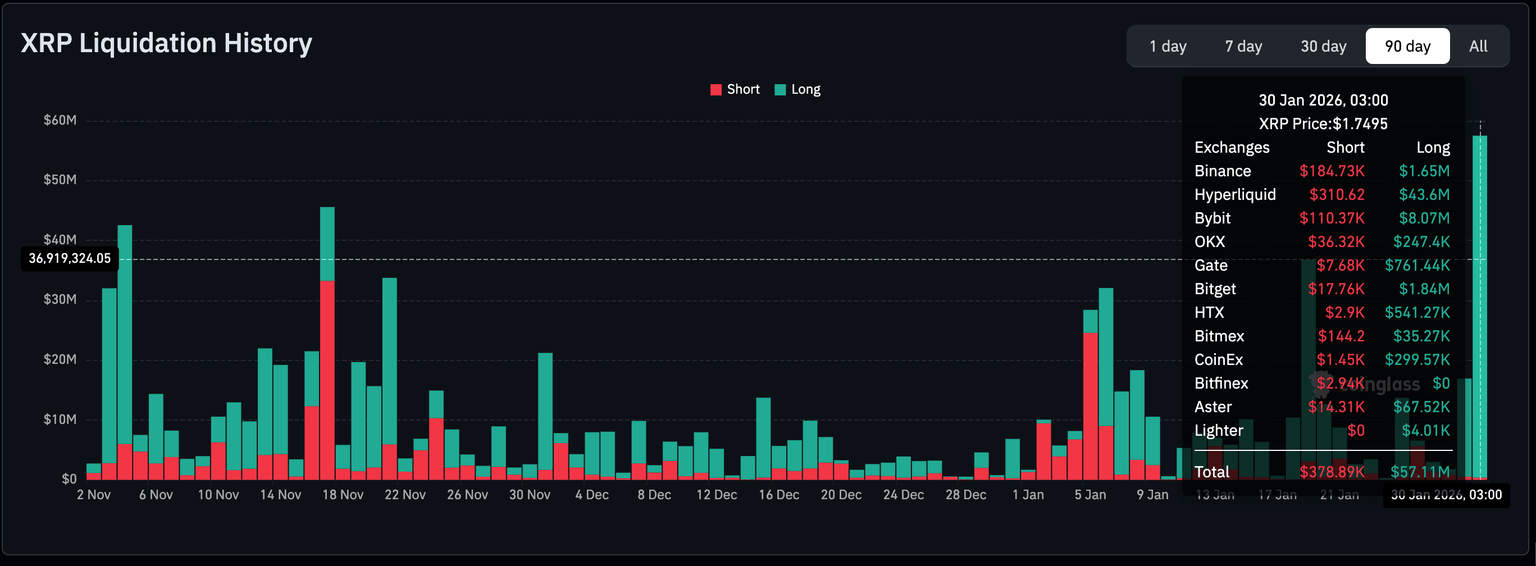This screenshot has width=1536, height=566.
Task: Click the 30 Jan 2026, 03:00 x-axis label
Action: click(1443, 495)
